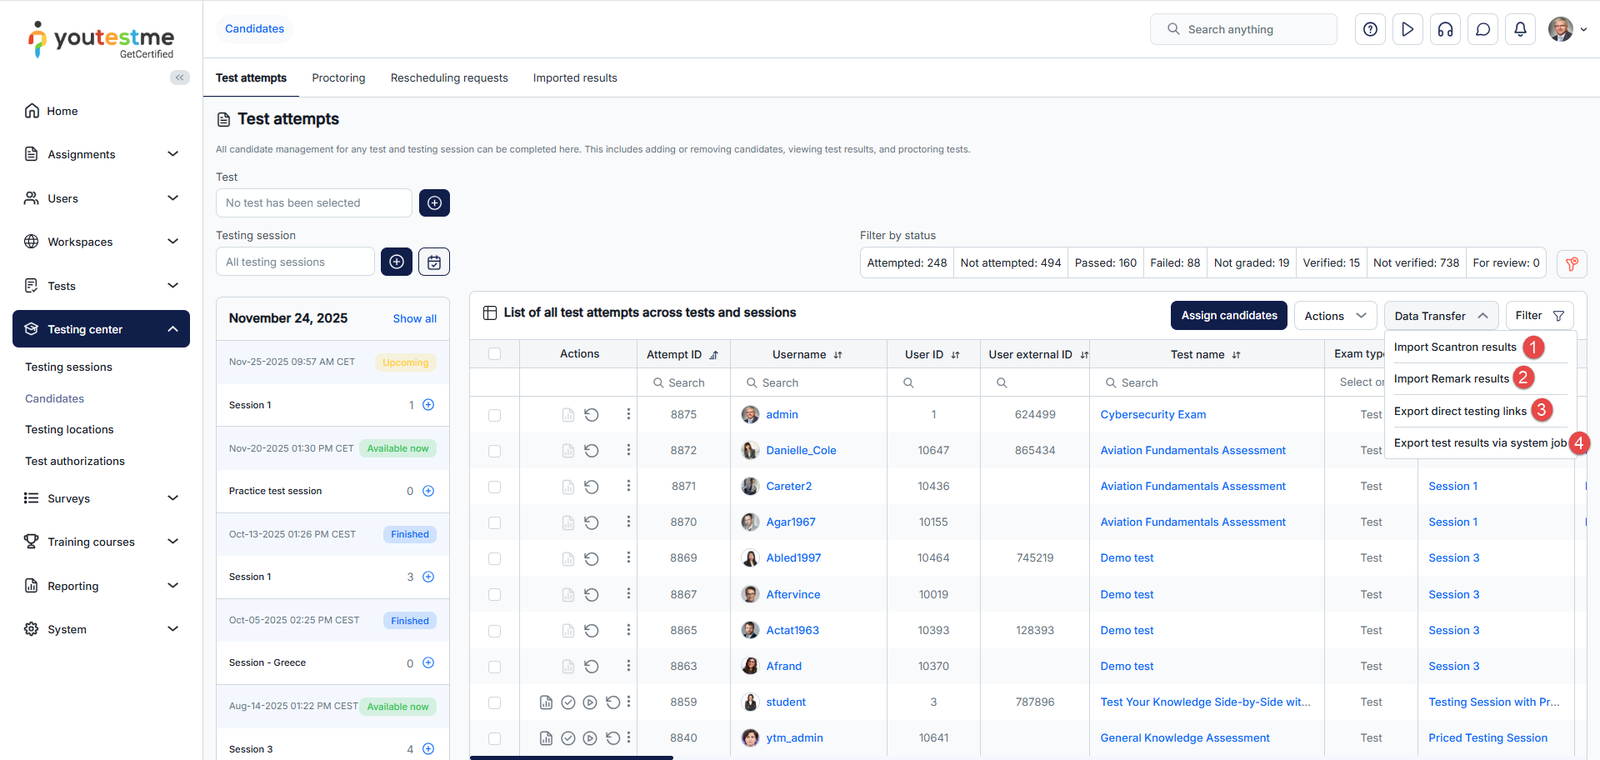1600x760 pixels.
Task: Click the play video tutorial icon
Action: [1407, 29]
